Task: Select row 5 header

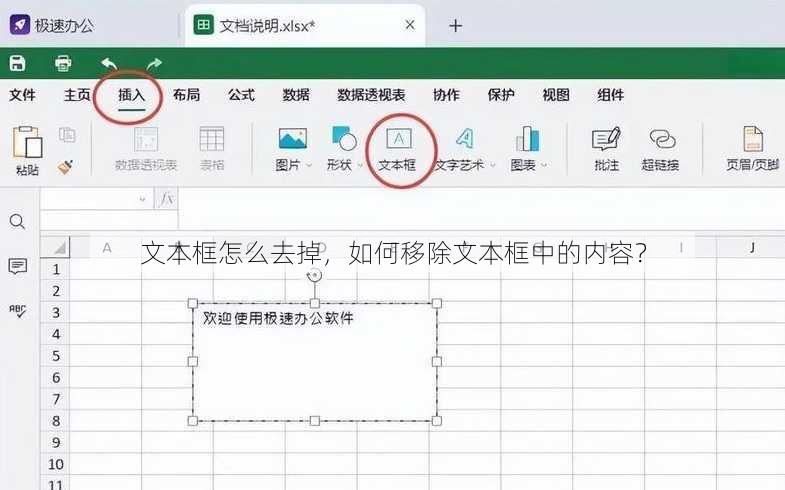Action: [56, 356]
